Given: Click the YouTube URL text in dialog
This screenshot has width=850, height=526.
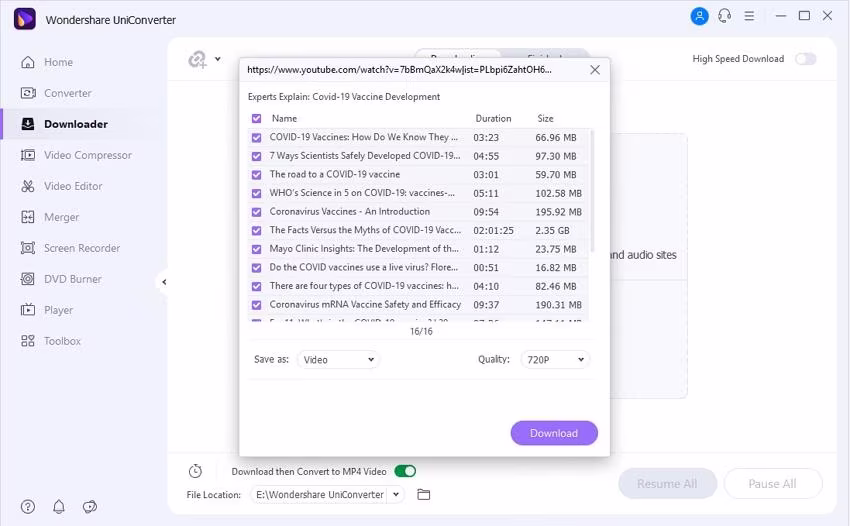Looking at the screenshot, I should point(399,69).
